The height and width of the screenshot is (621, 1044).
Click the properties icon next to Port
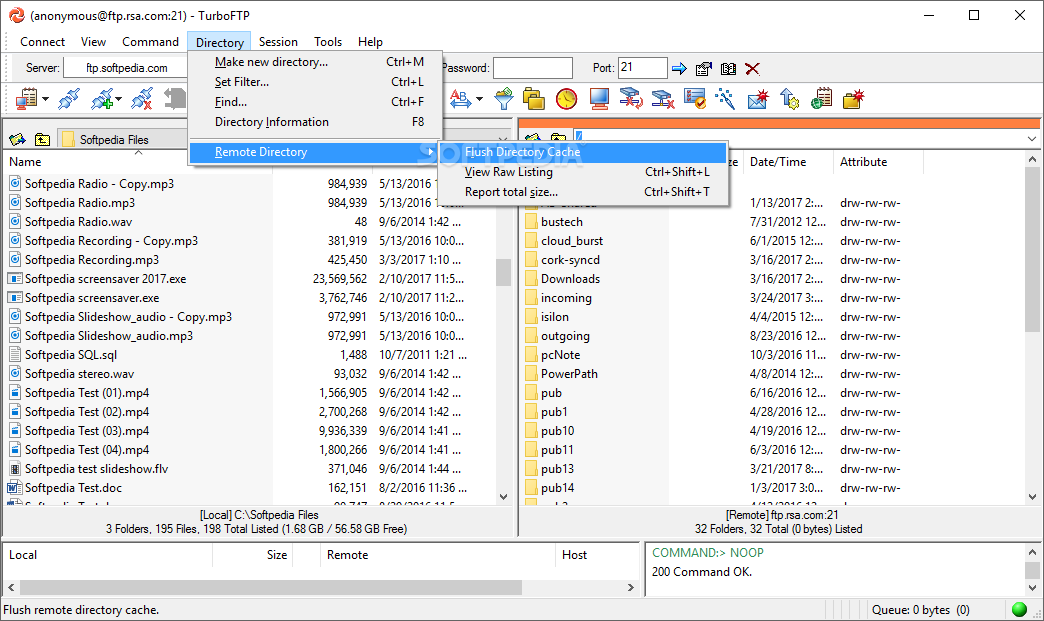(704, 68)
